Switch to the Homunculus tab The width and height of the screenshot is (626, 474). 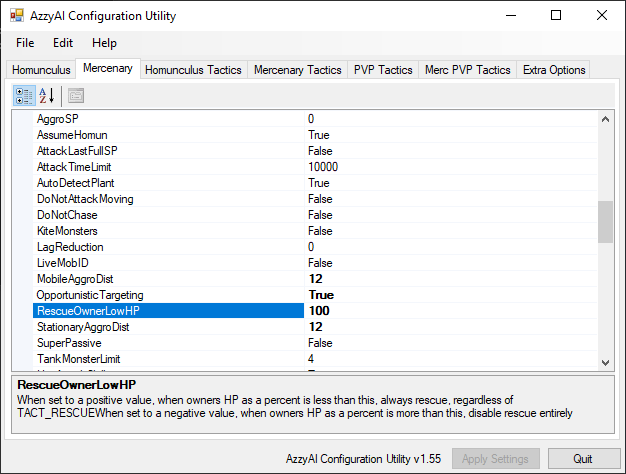click(x=41, y=70)
